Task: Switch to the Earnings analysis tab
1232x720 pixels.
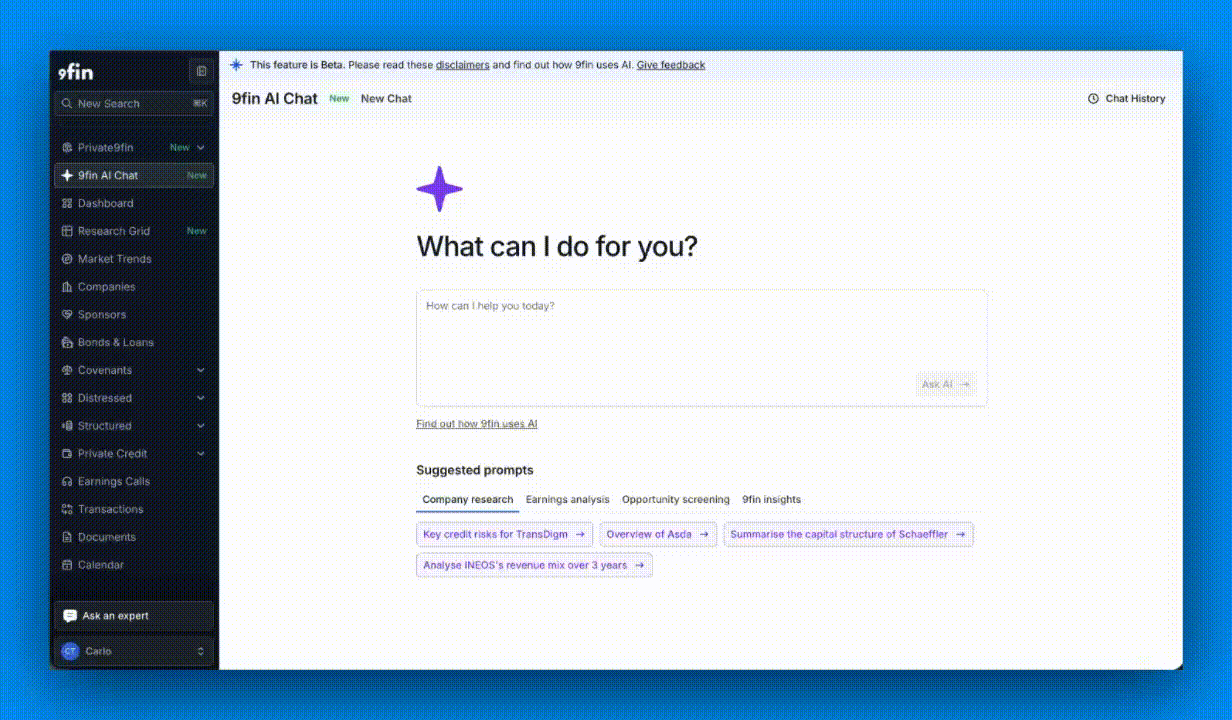Action: click(x=567, y=500)
